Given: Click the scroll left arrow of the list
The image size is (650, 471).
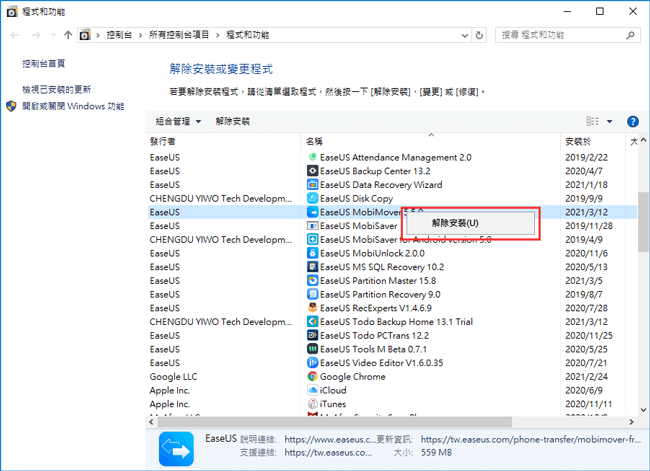Looking at the screenshot, I should click(x=152, y=422).
